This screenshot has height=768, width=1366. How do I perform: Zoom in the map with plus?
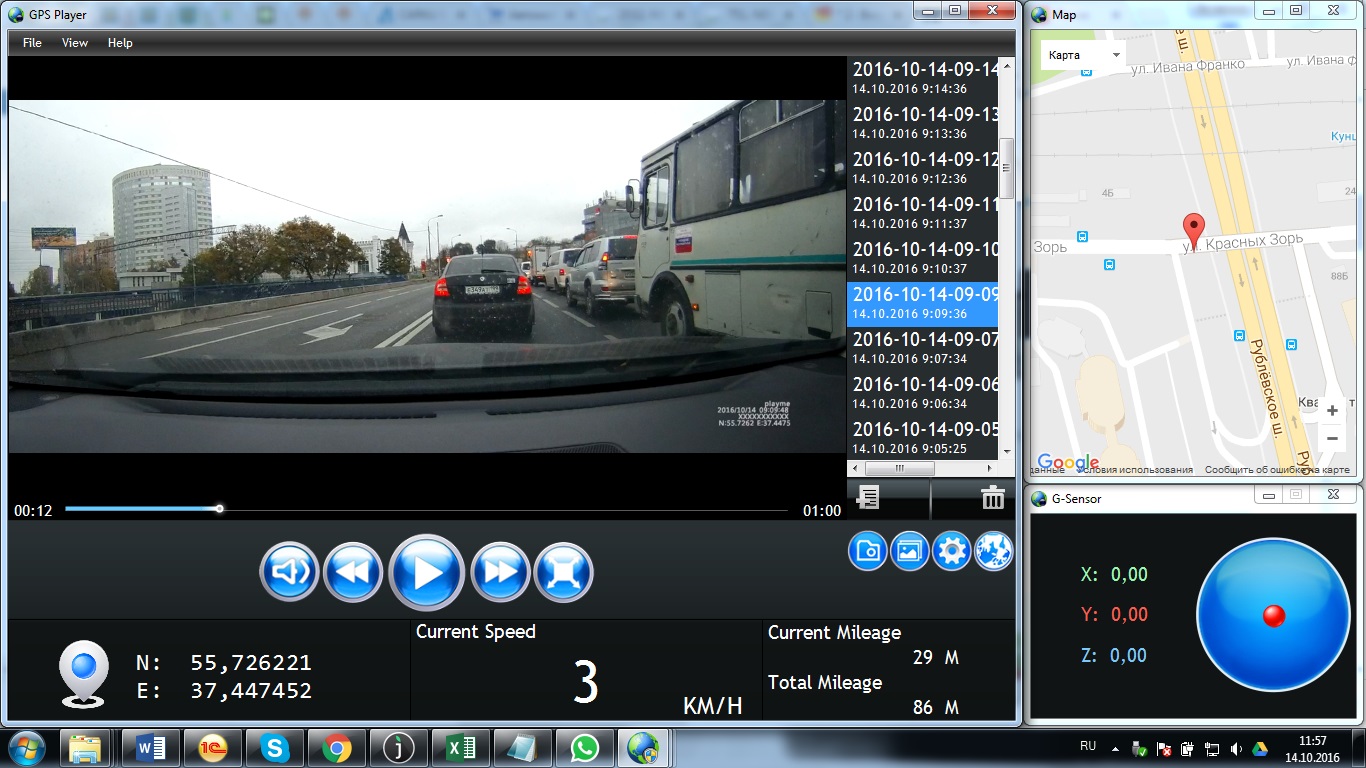(x=1332, y=410)
